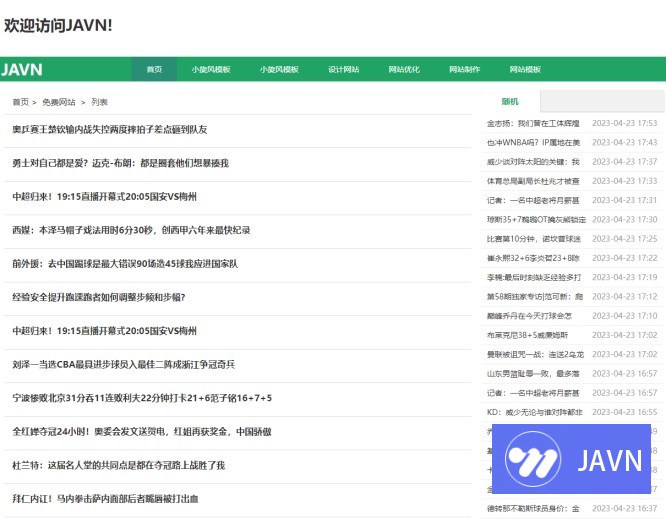Click sidebar link 记者:一名中超老将 dated 16:57
The image size is (666, 519).
[533, 393]
